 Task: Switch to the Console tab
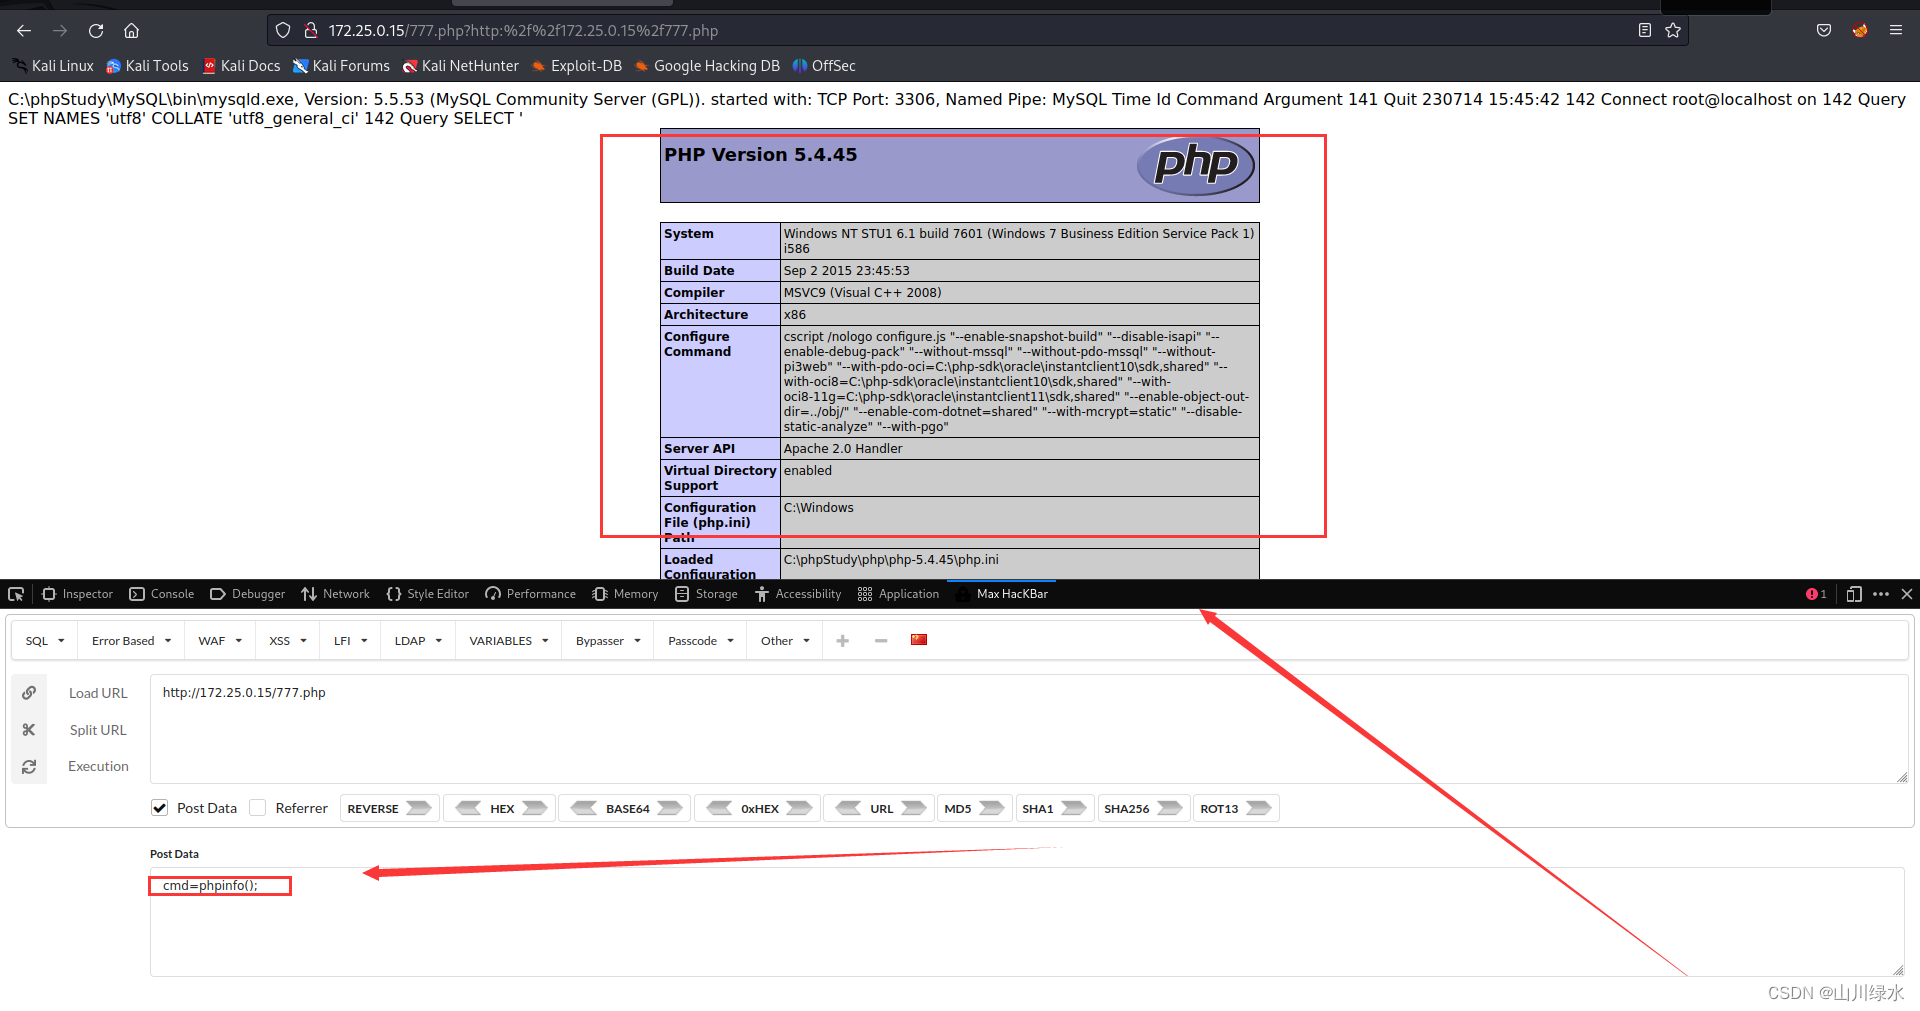[162, 594]
